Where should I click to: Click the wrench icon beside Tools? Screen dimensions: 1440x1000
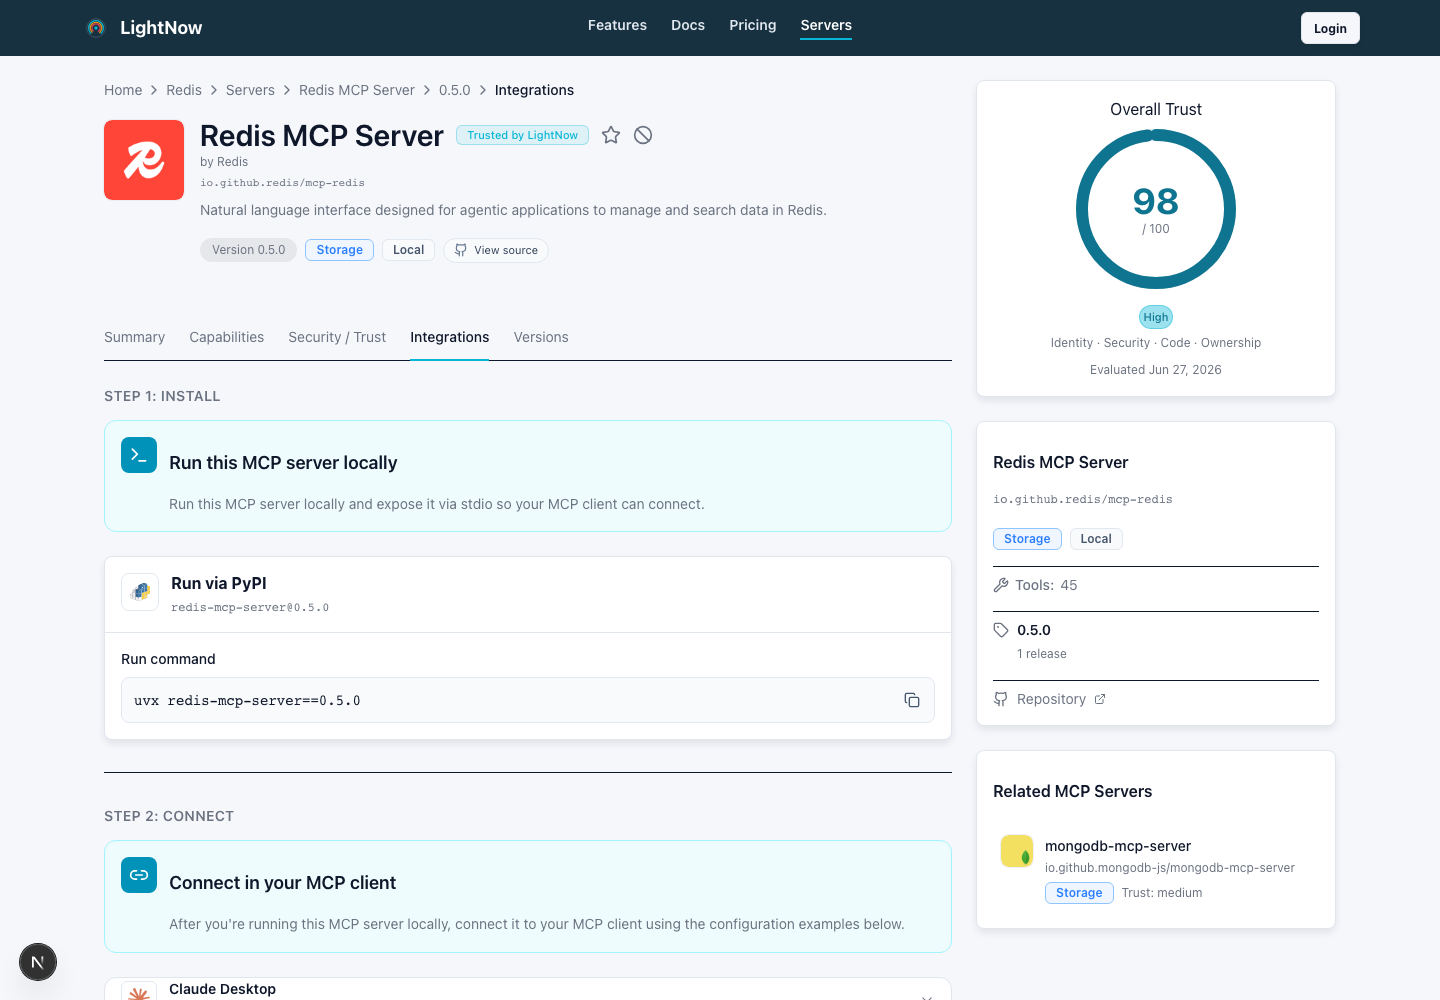click(x=1001, y=585)
